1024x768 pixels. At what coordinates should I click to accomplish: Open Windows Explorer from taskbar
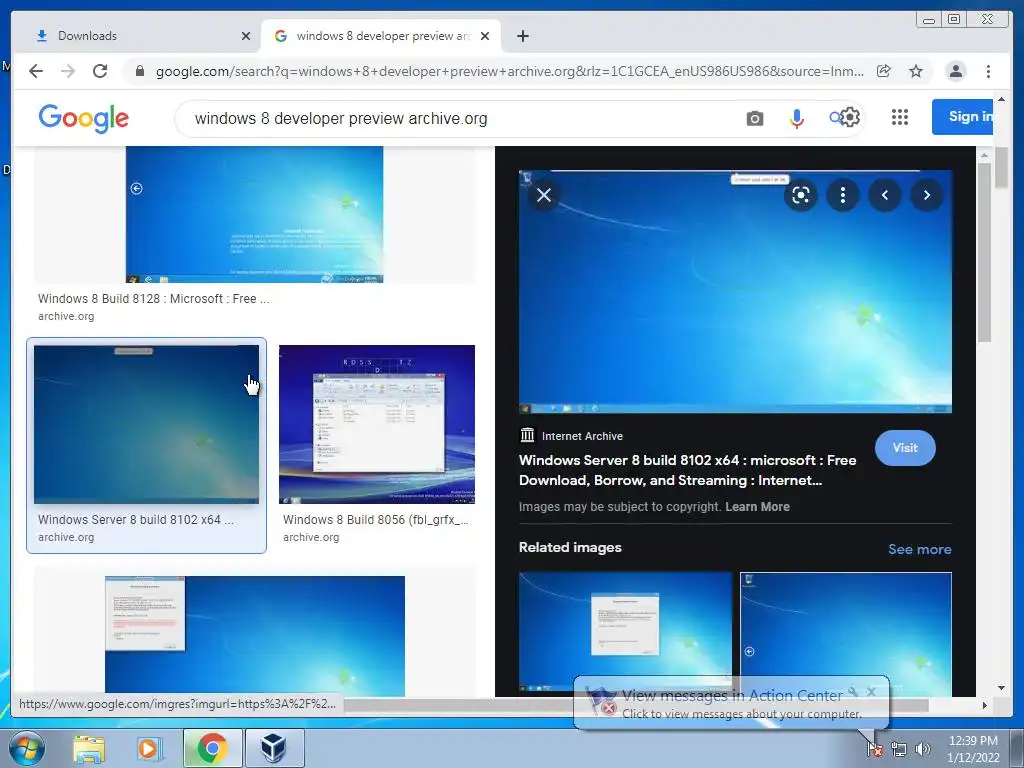click(x=89, y=748)
